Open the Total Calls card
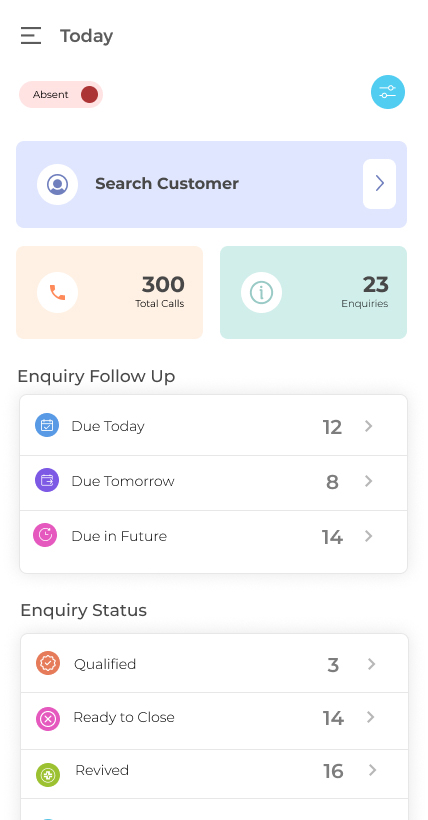Viewport: 428px width, 820px height. [109, 292]
